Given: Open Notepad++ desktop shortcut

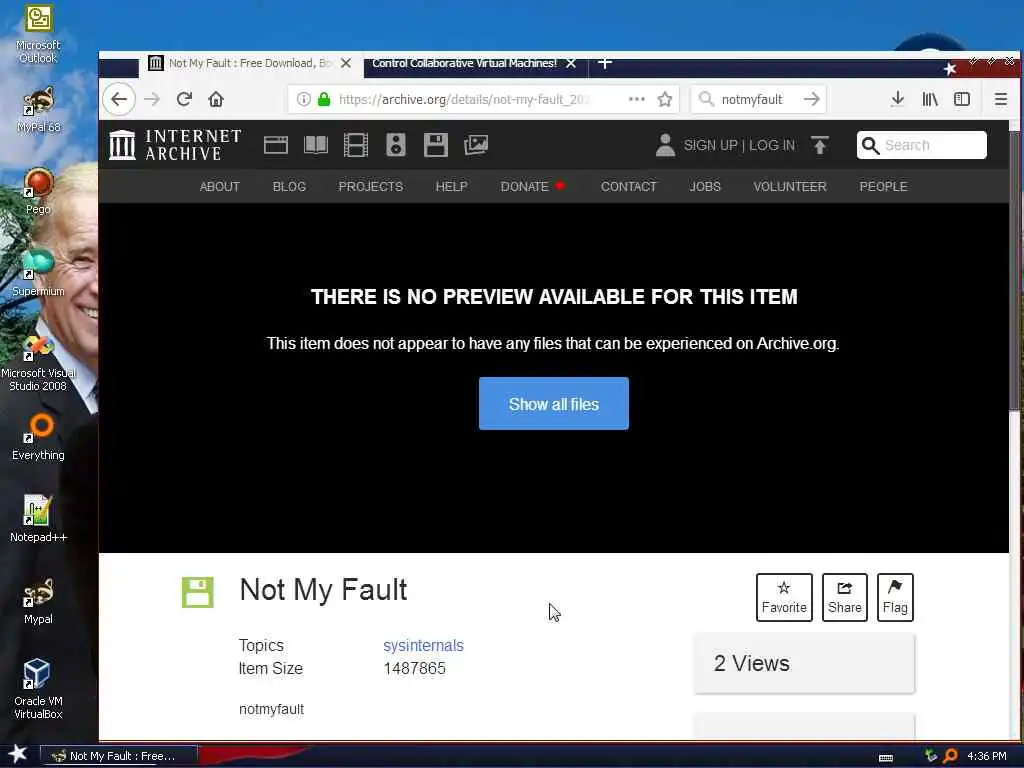Looking at the screenshot, I should (38, 519).
